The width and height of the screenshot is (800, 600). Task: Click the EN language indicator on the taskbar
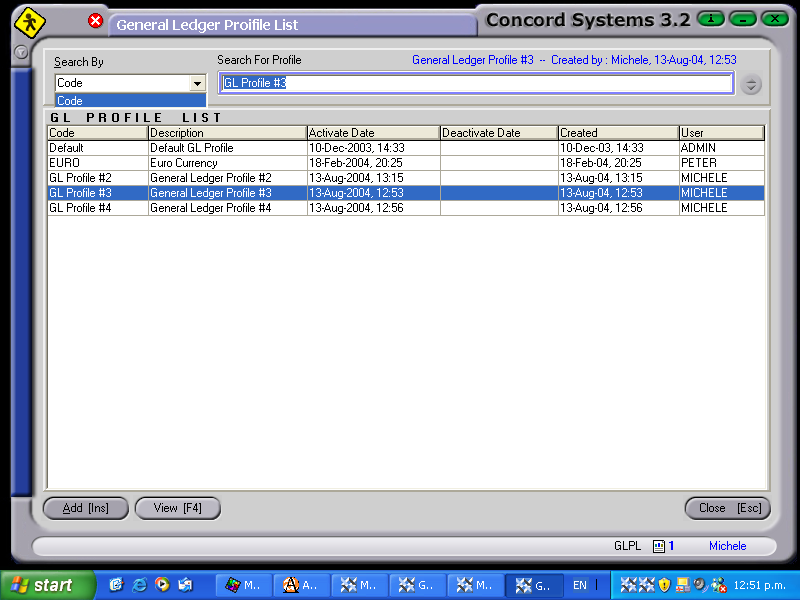click(x=578, y=585)
